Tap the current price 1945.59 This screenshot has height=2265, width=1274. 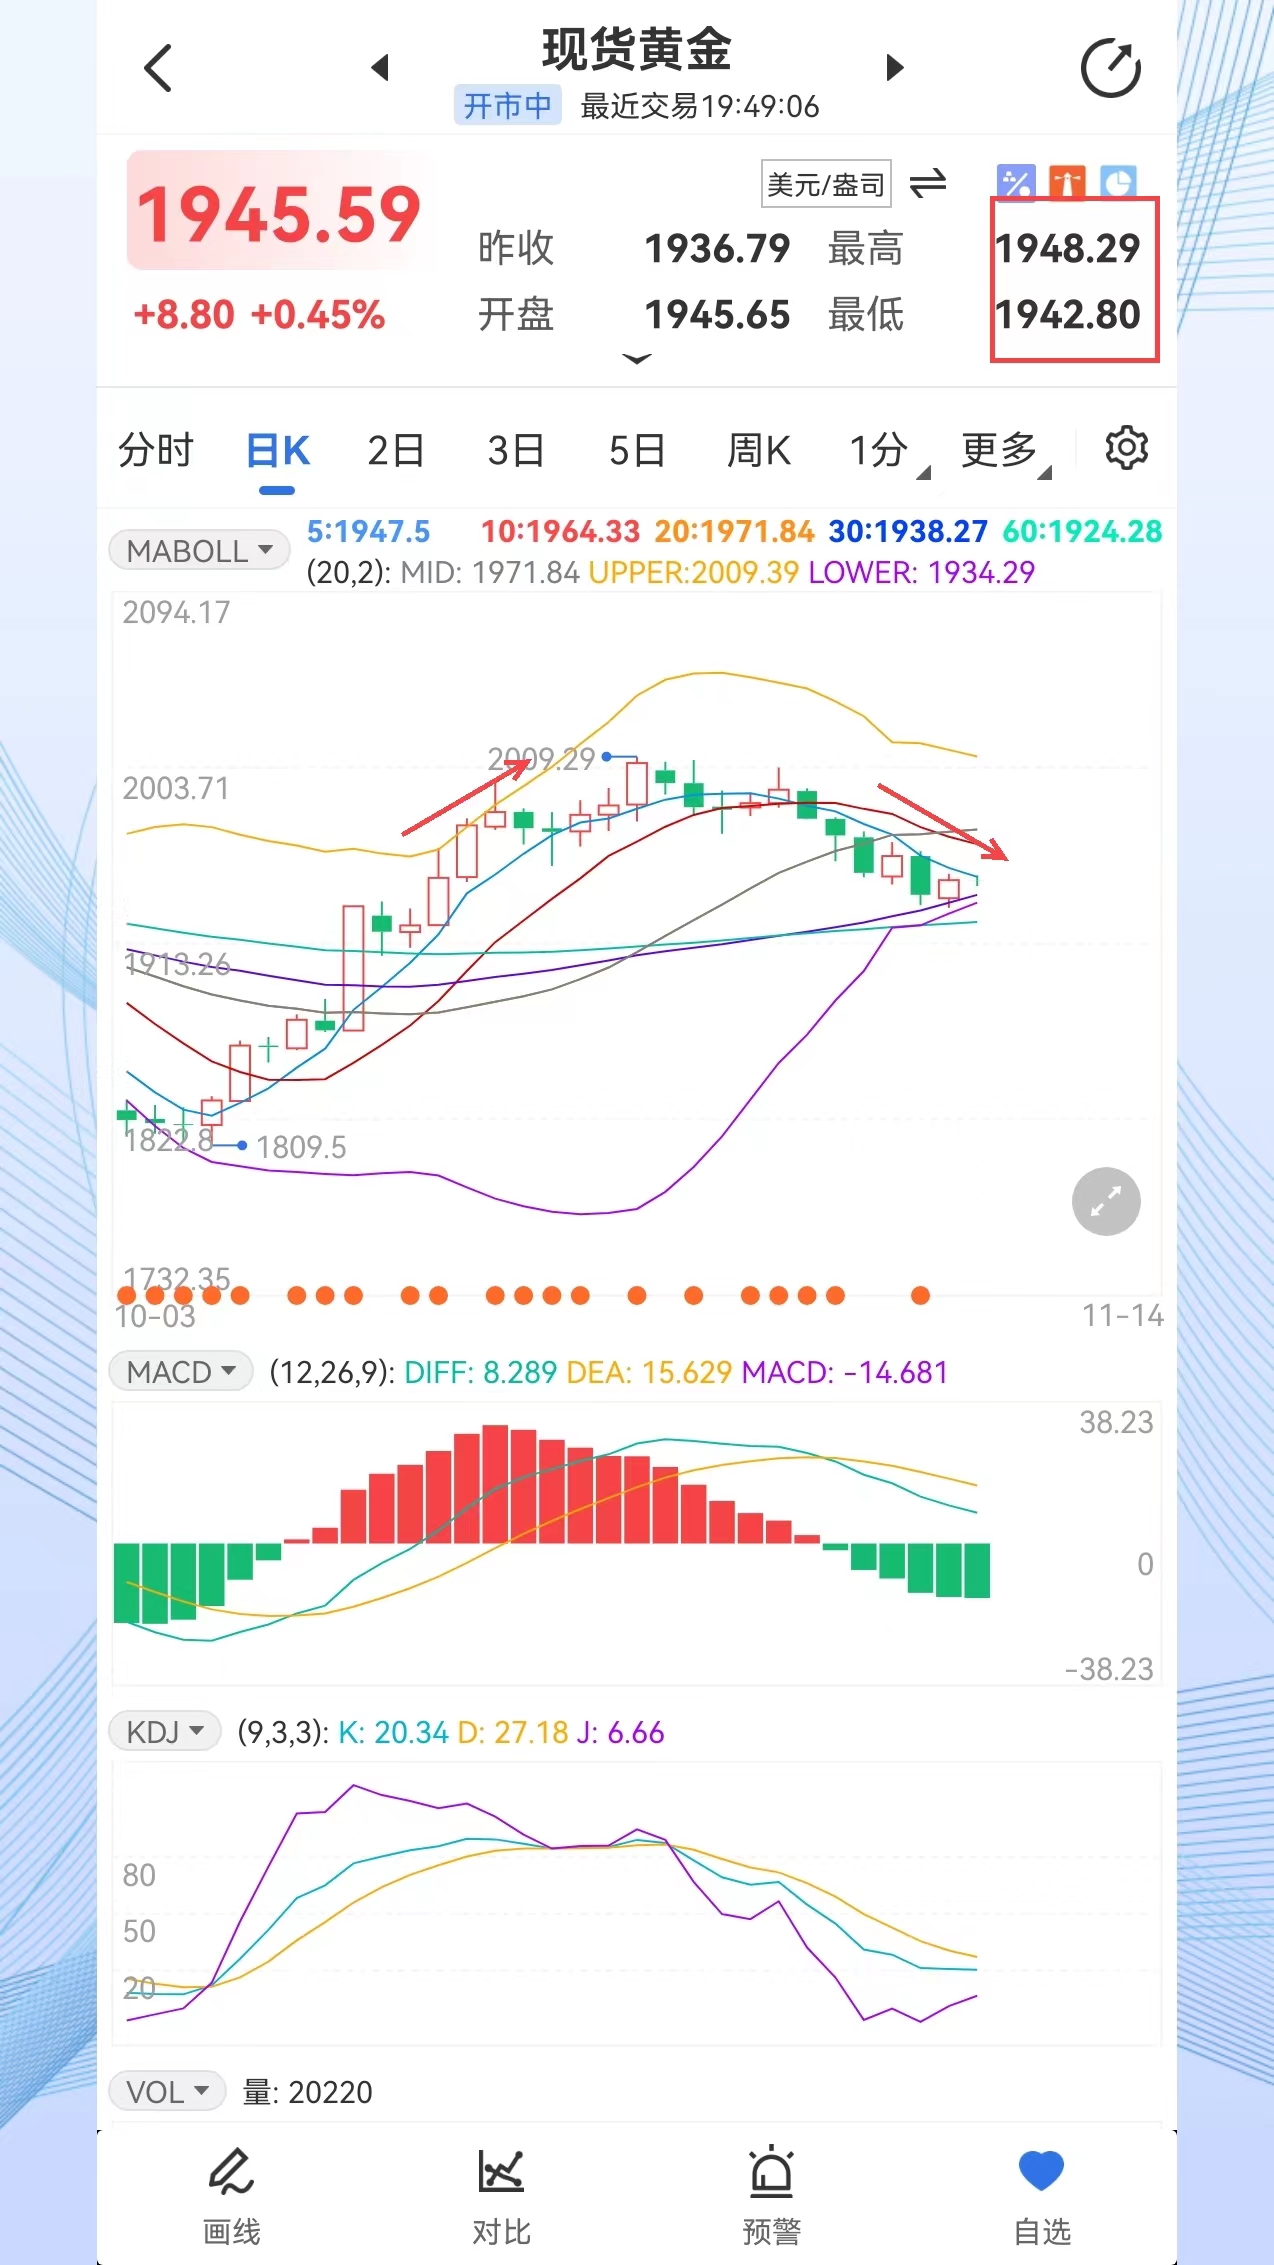278,213
